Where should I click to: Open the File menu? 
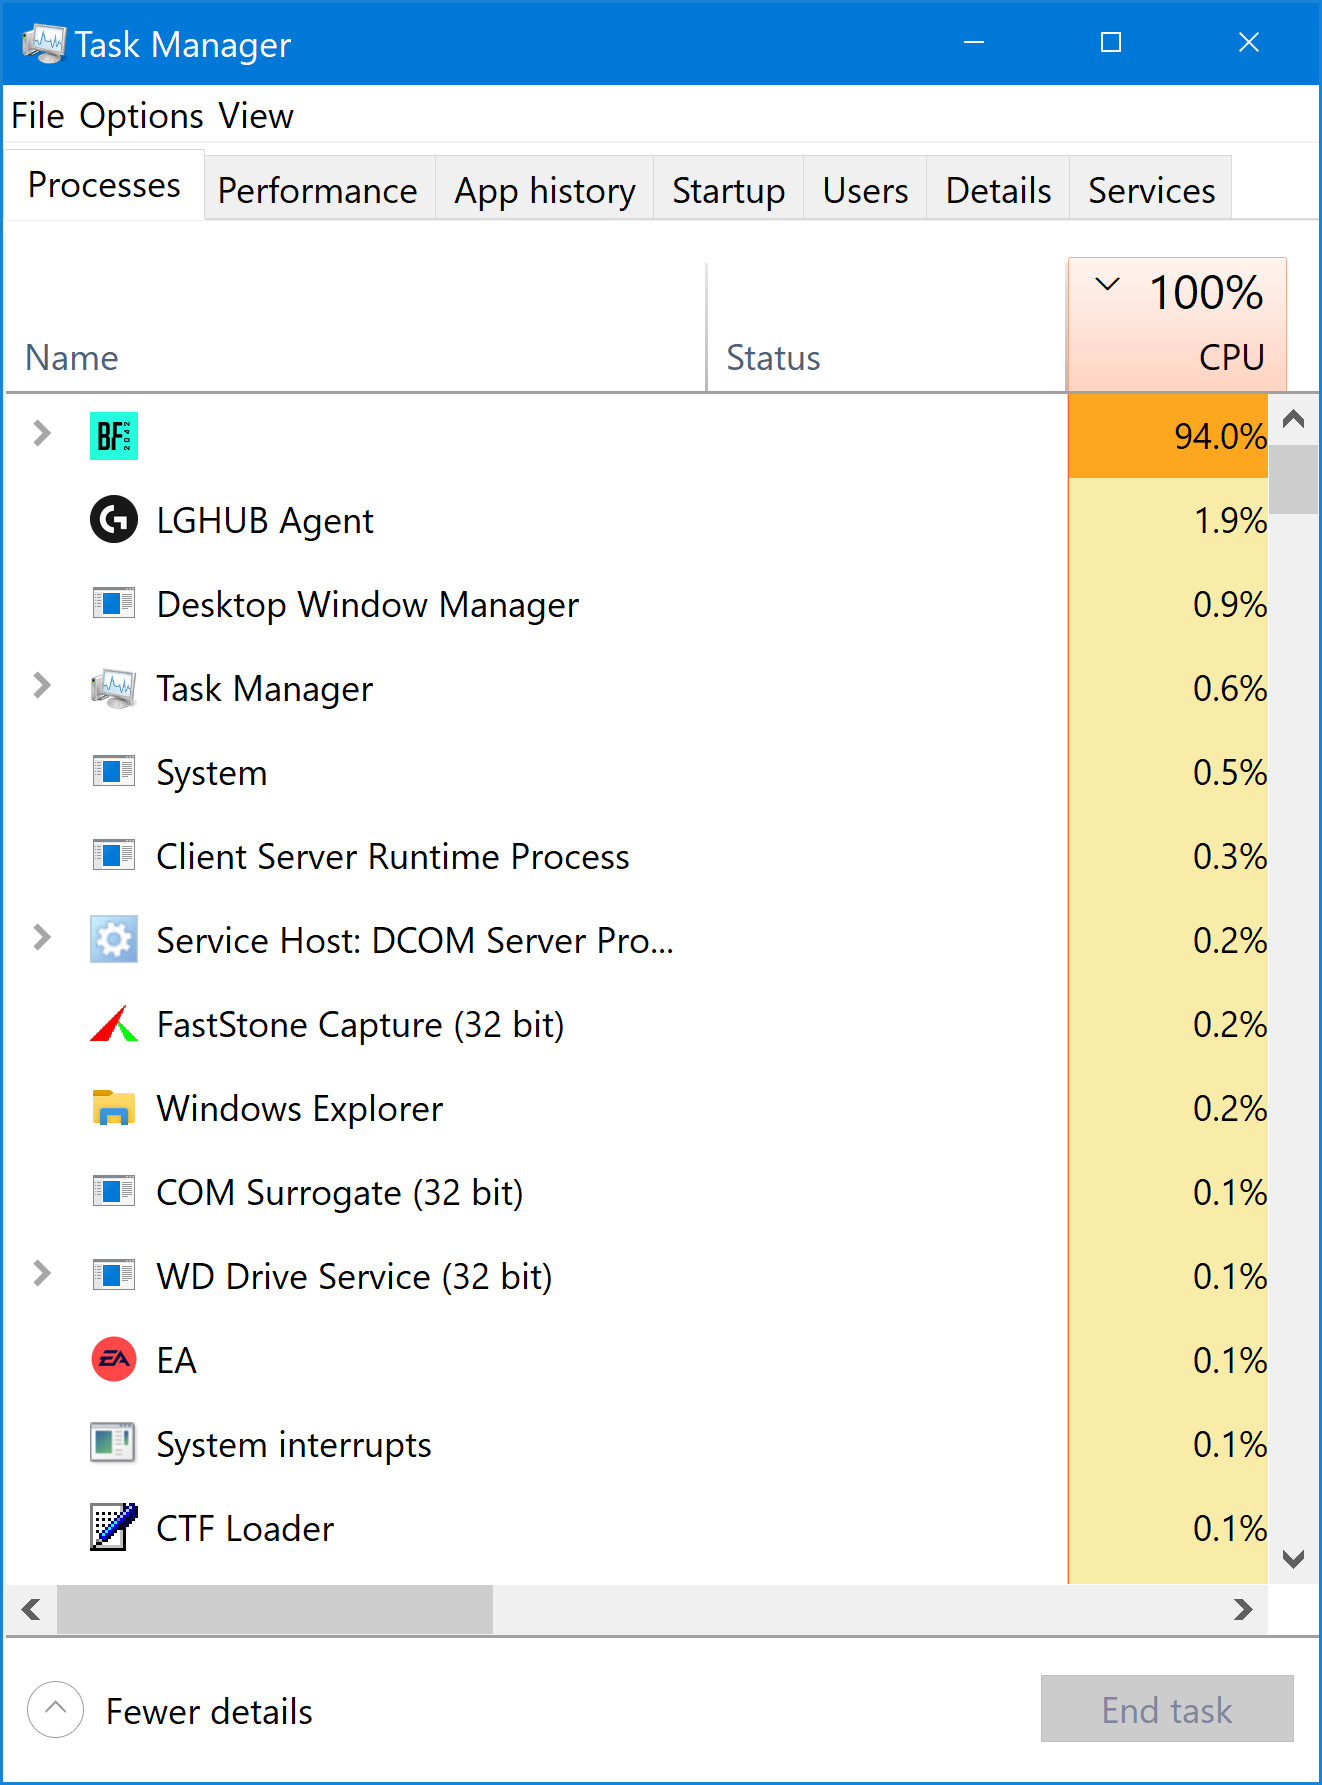tap(38, 116)
